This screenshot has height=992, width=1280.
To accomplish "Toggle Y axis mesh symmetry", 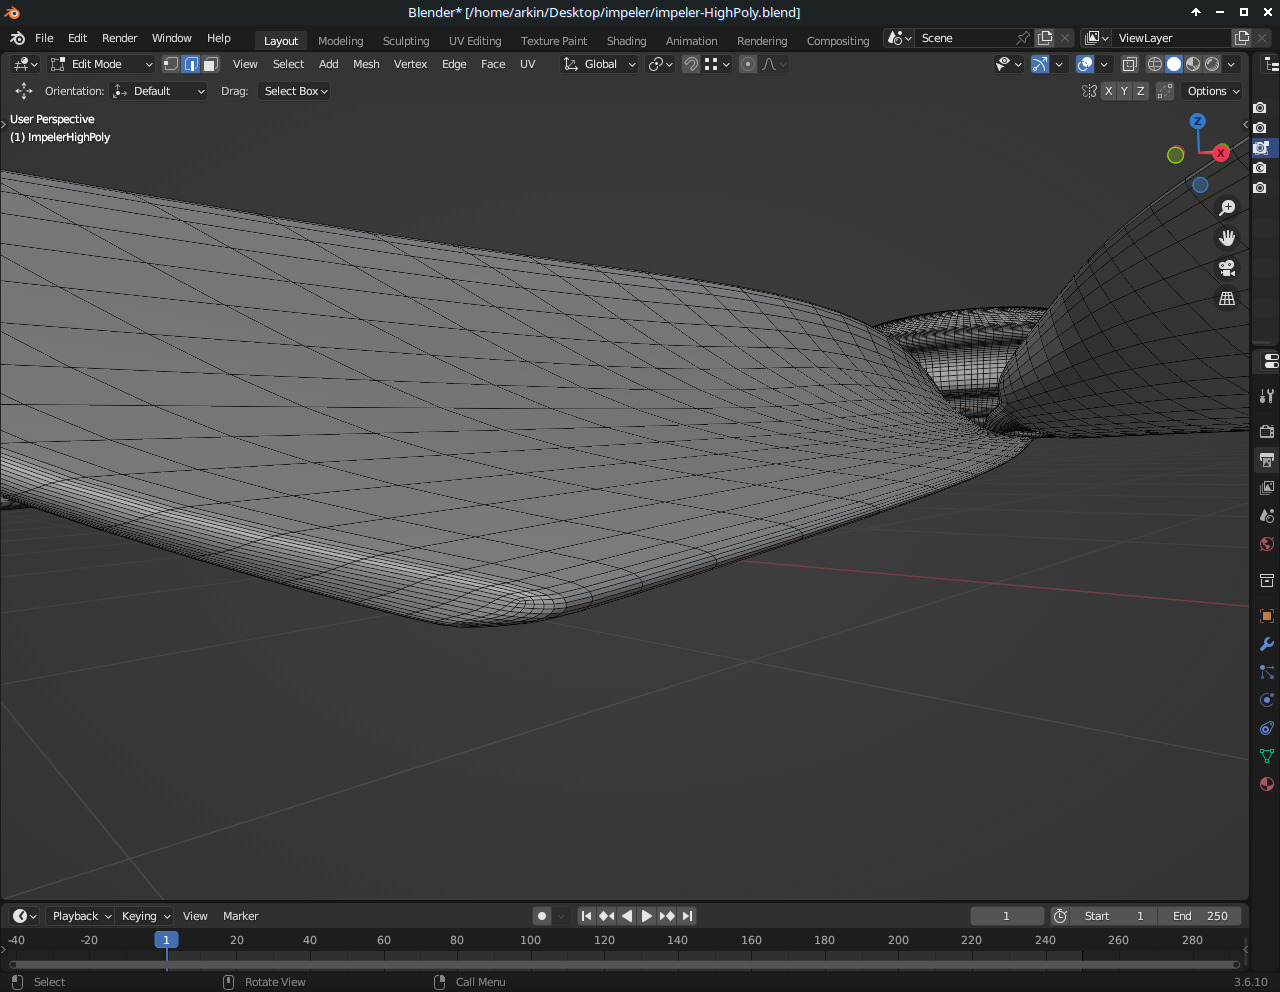I will pyautogui.click(x=1124, y=91).
